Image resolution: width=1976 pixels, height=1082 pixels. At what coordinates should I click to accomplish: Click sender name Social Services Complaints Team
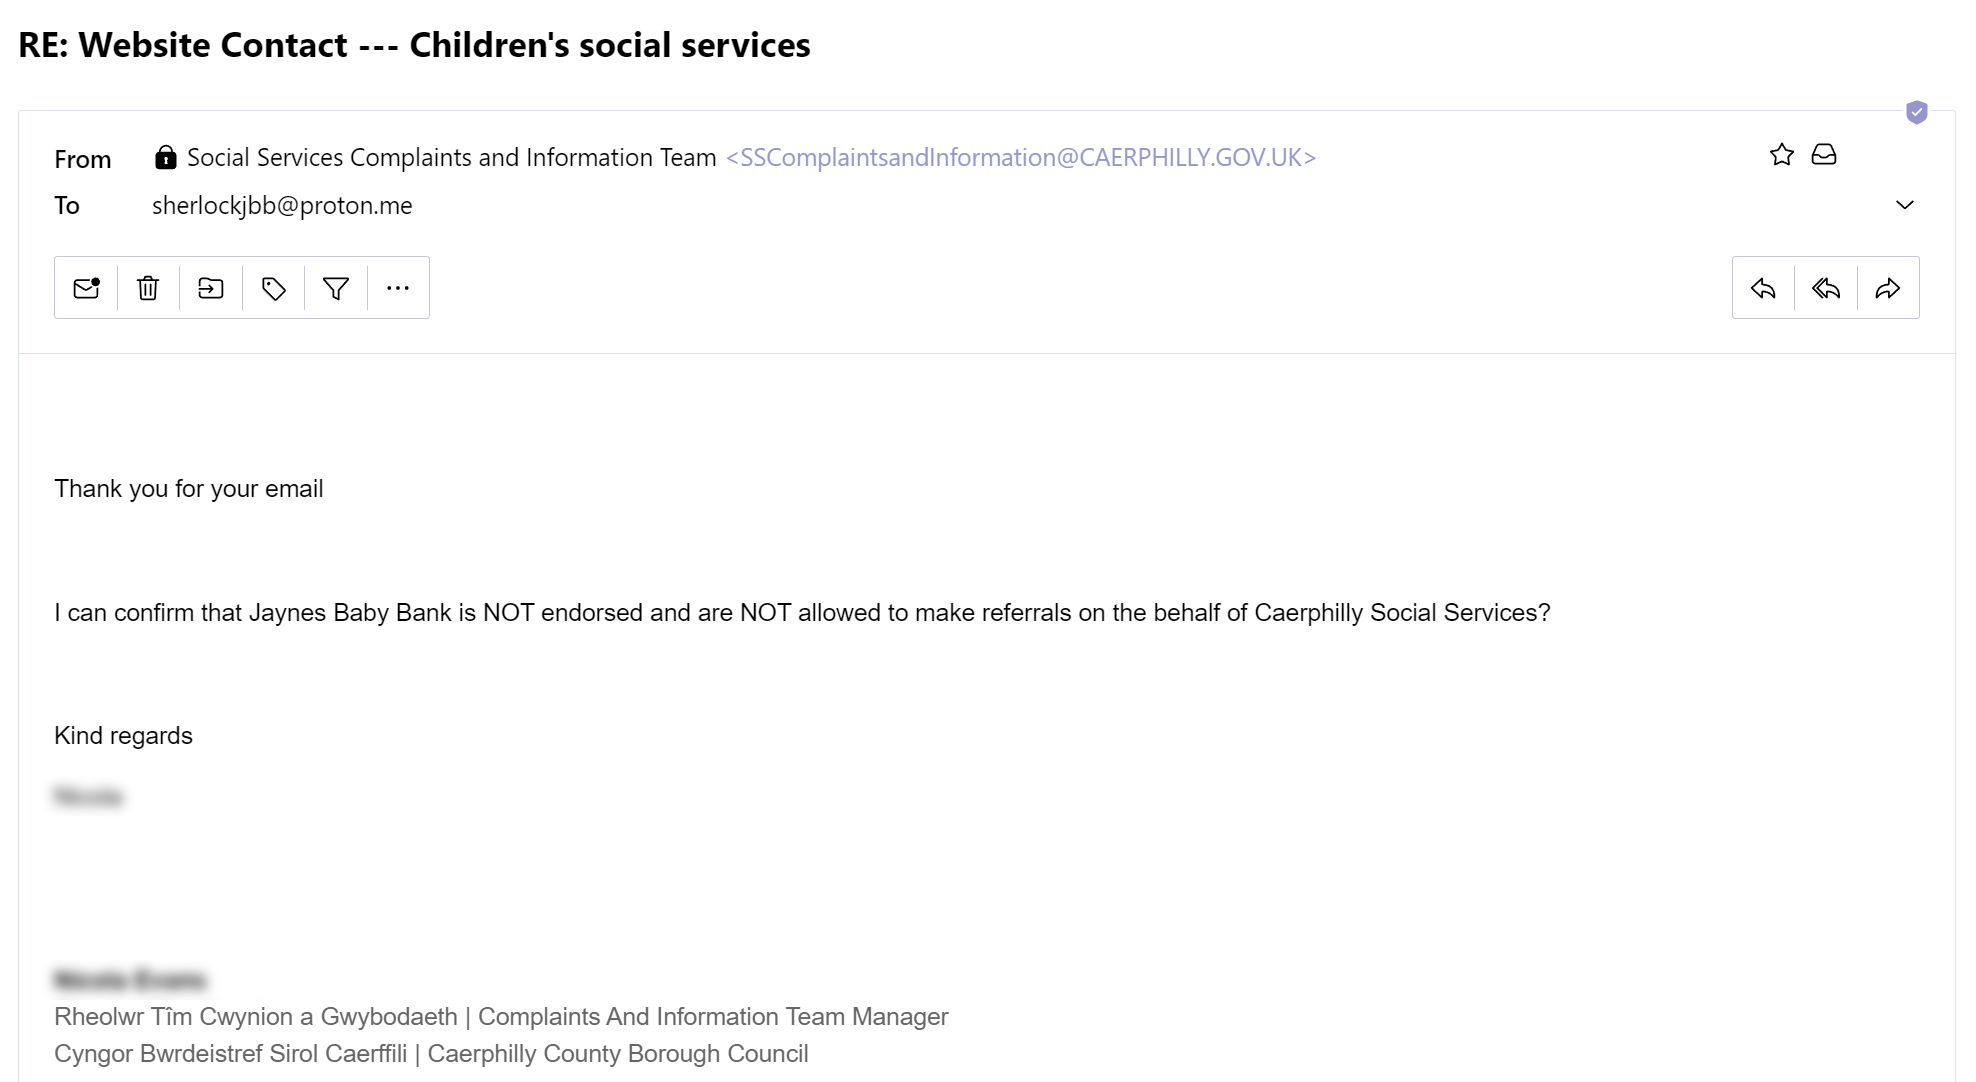pyautogui.click(x=451, y=158)
